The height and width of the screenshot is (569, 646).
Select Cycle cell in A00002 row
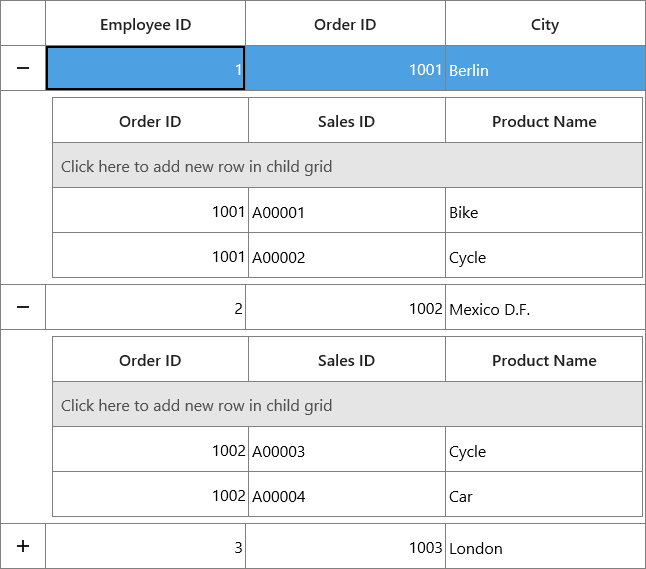point(544,255)
